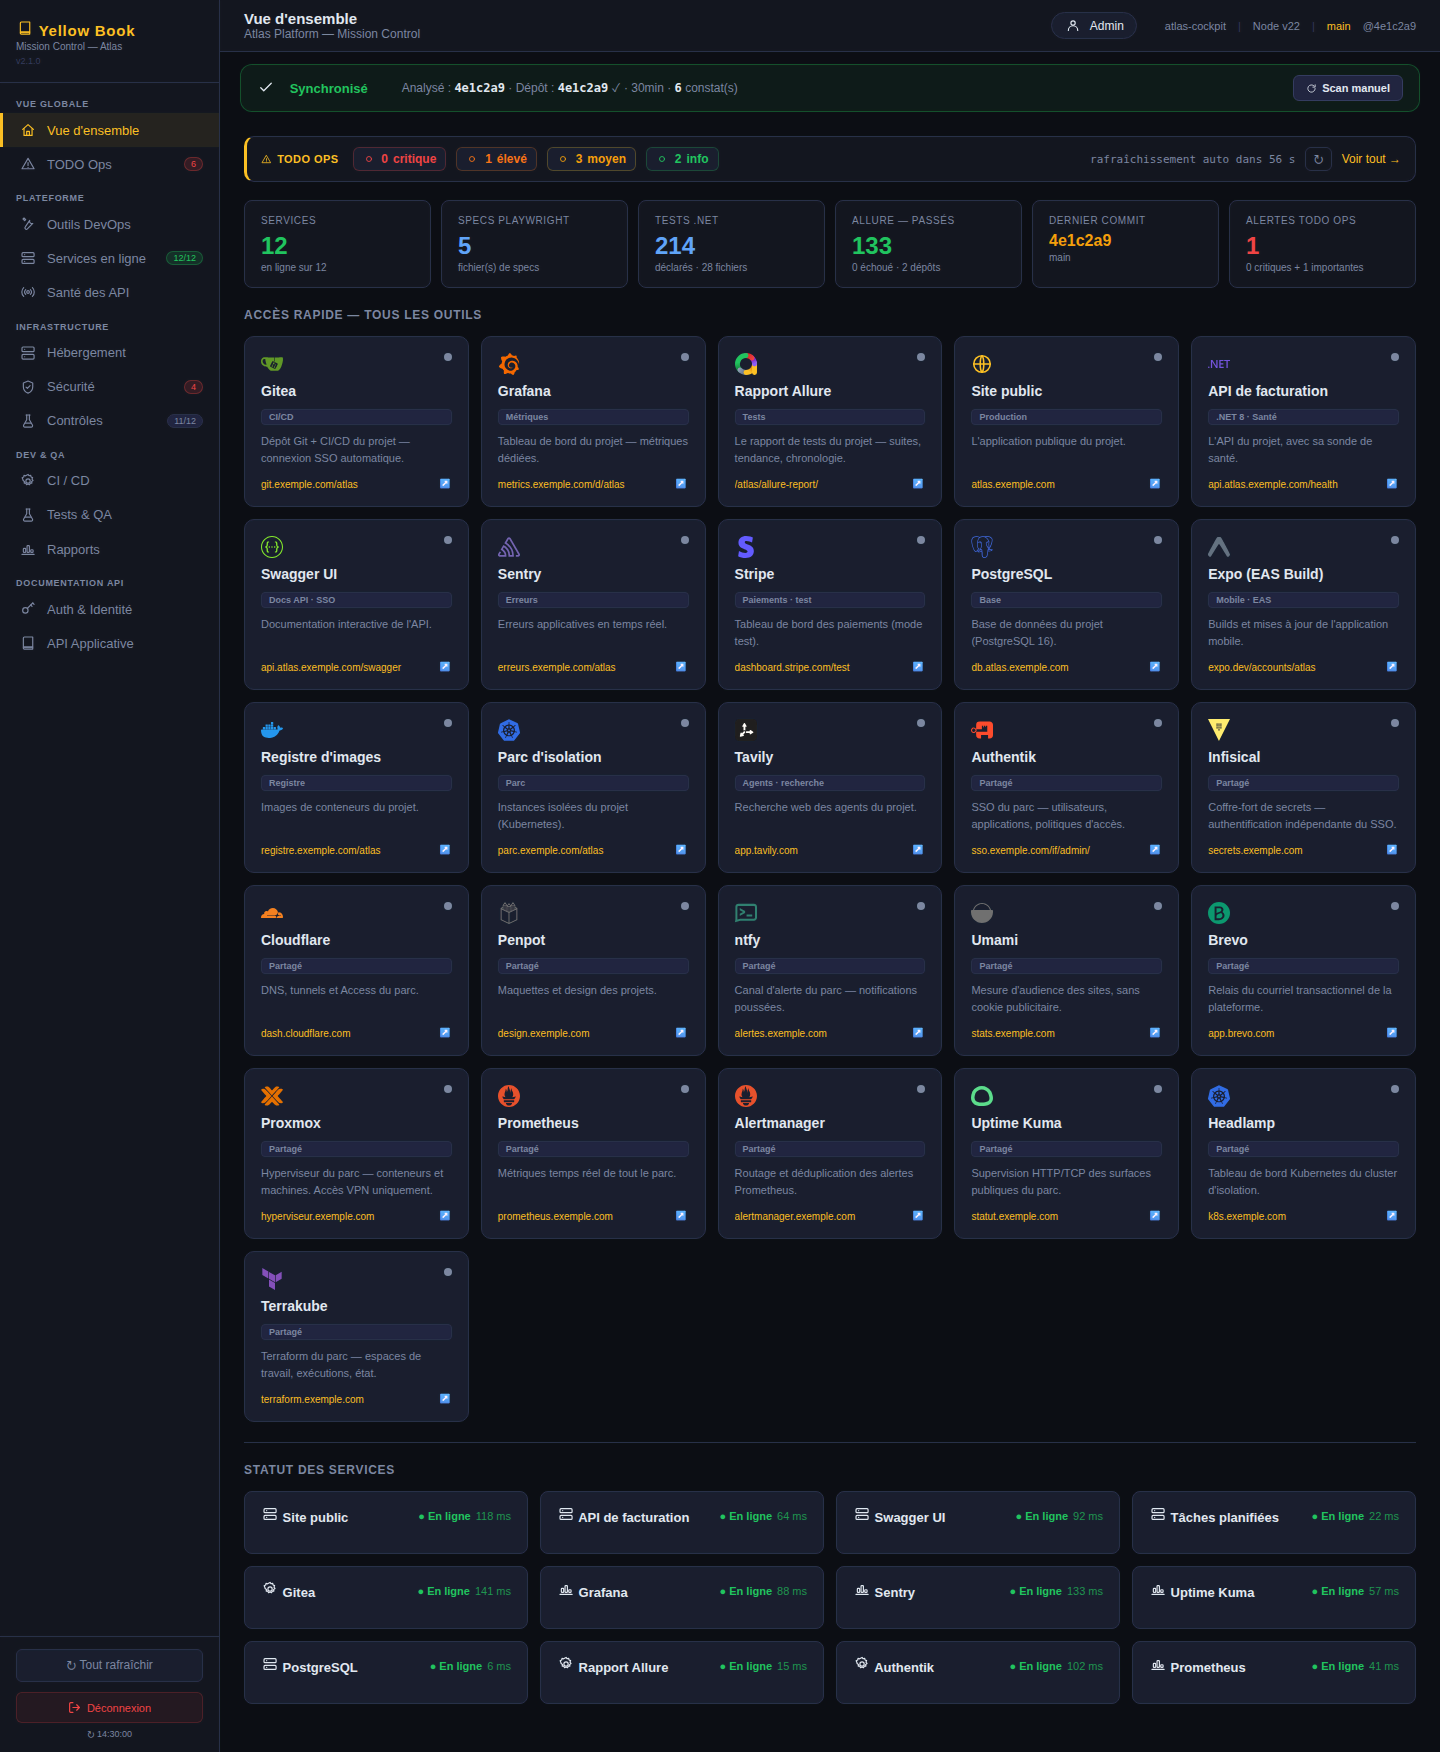Click the PostgreSQL service status card
Image resolution: width=1440 pixels, height=1752 pixels.
tap(386, 1672)
